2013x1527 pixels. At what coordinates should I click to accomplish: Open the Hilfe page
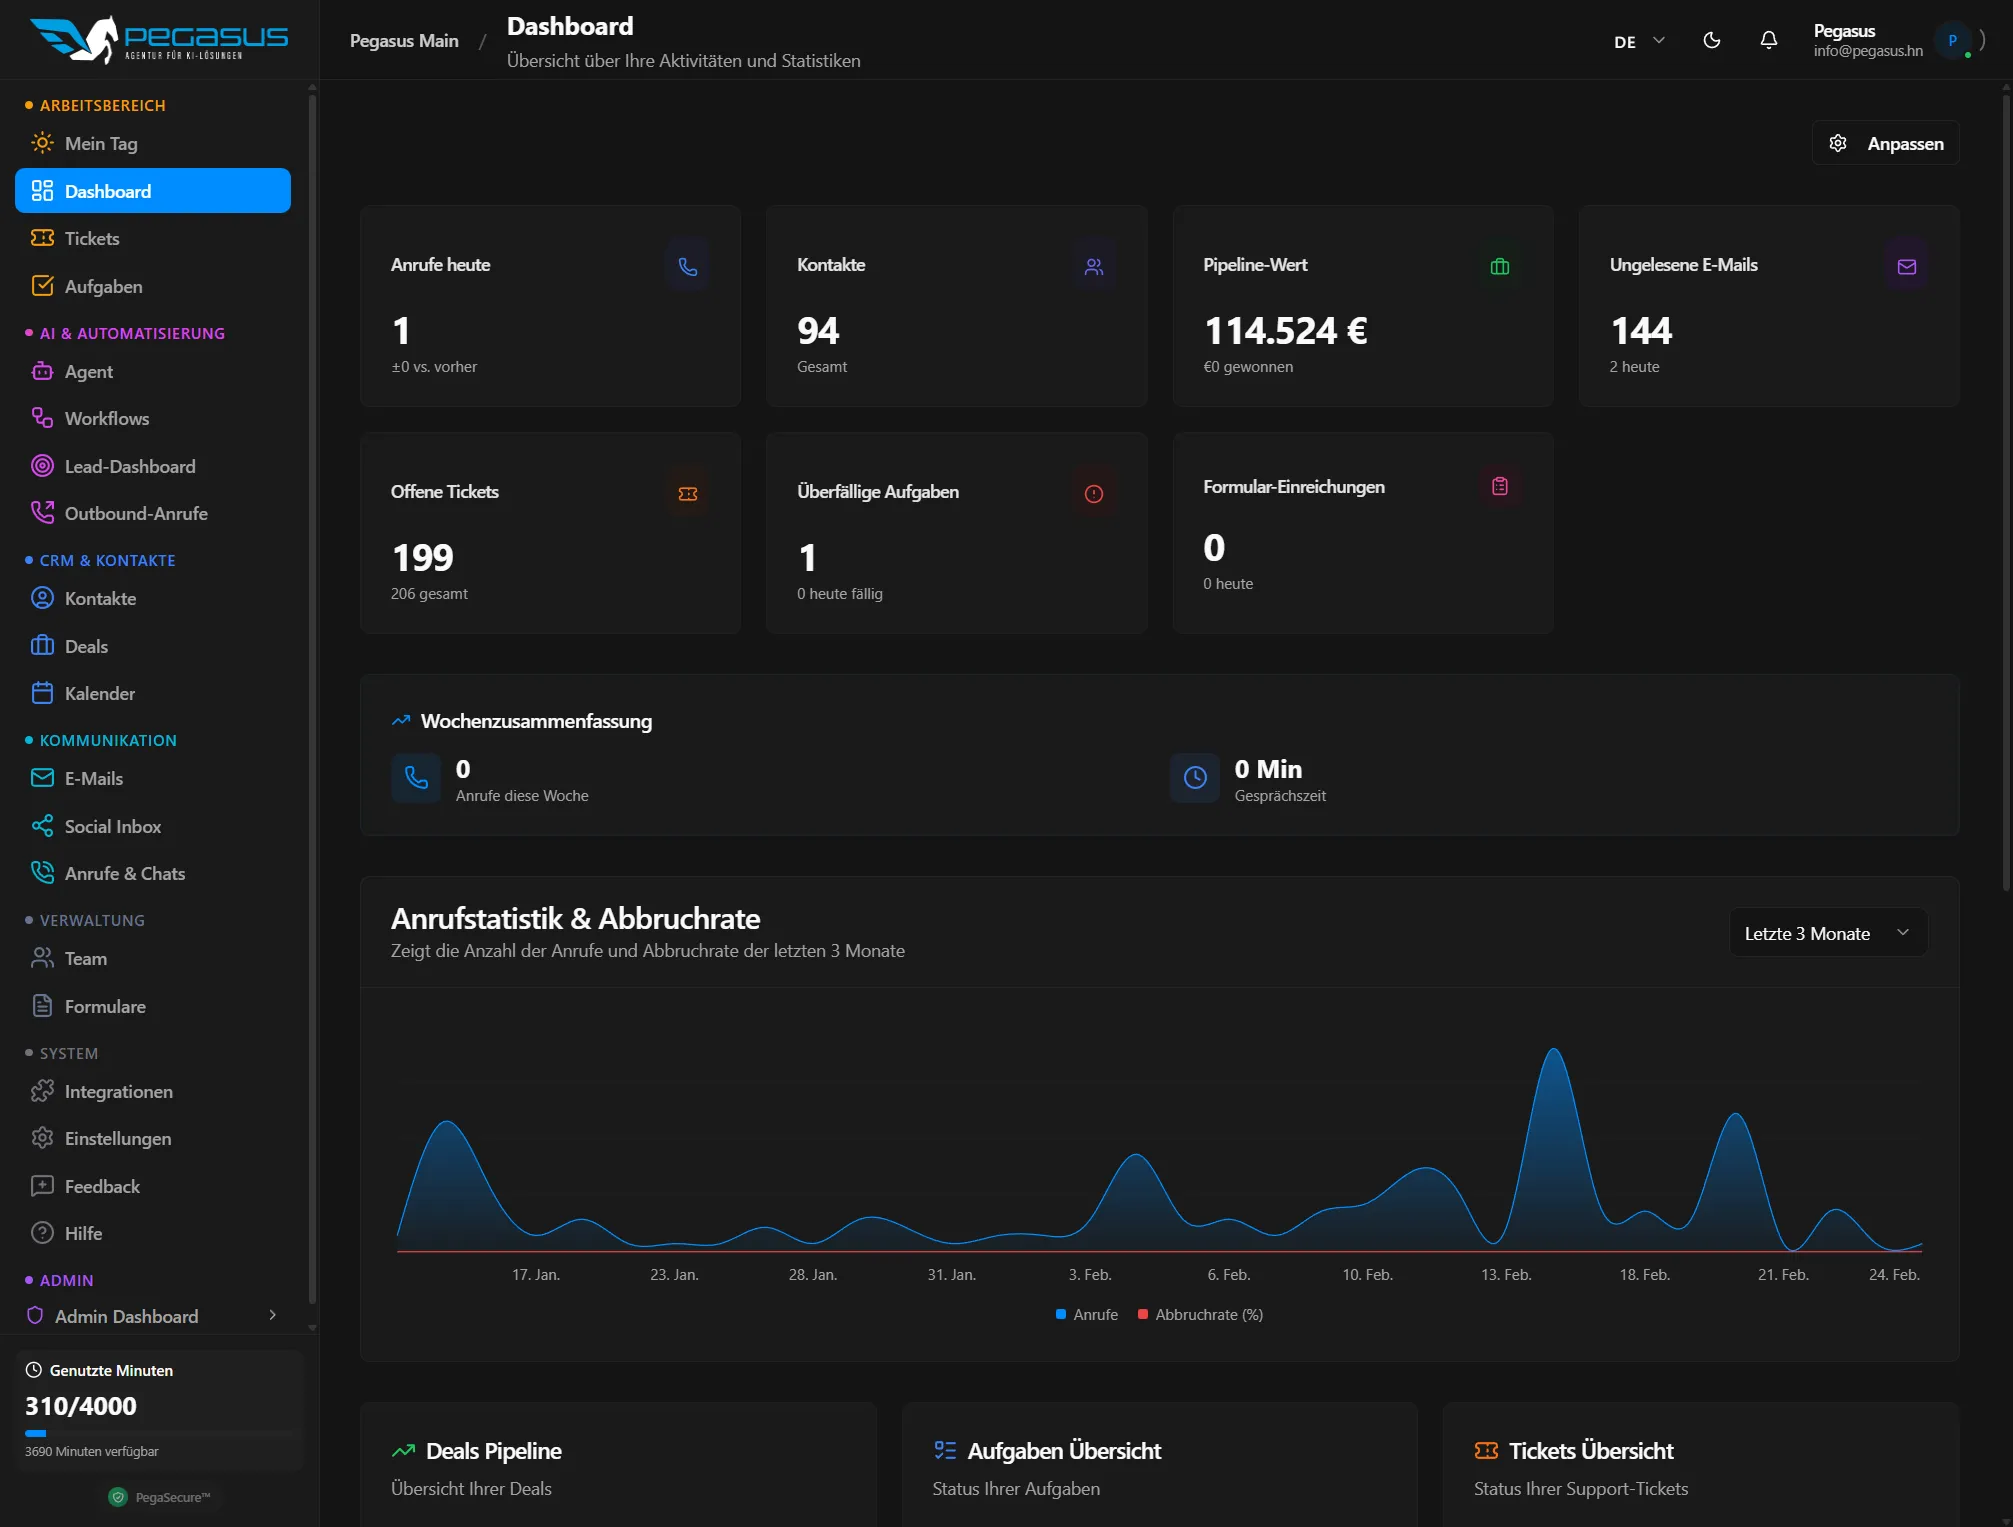click(x=83, y=1233)
